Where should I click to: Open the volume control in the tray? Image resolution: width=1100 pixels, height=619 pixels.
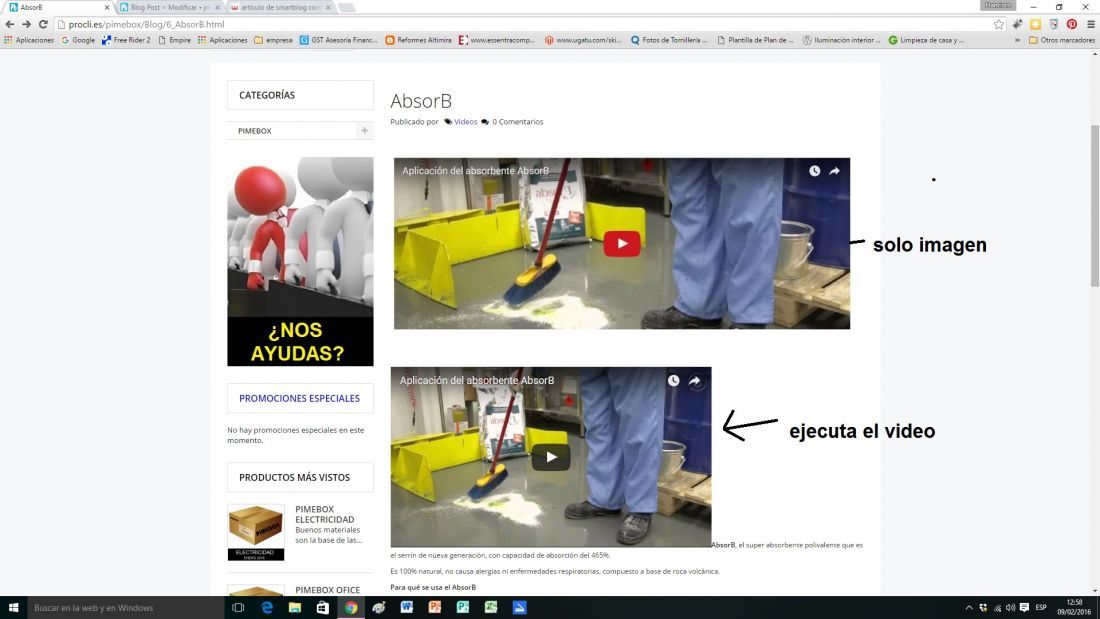pyautogui.click(x=1010, y=608)
